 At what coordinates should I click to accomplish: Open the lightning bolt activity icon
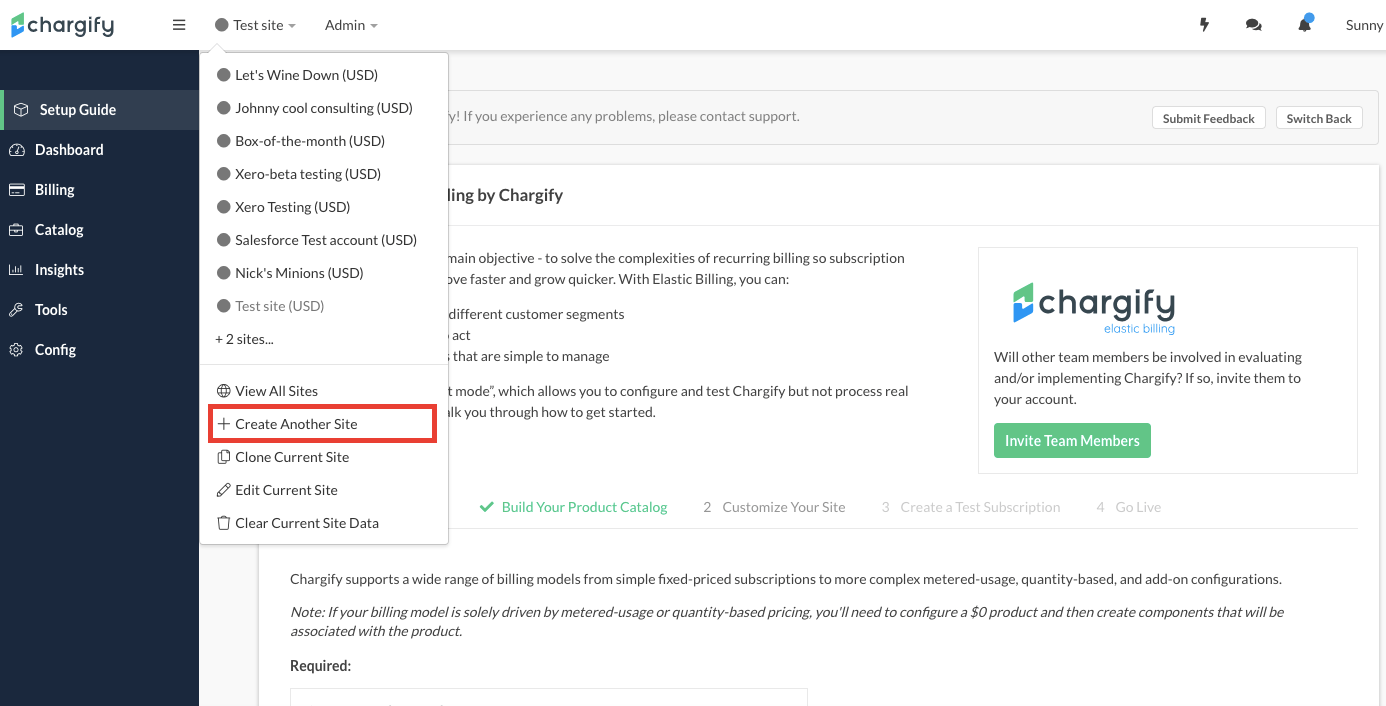(1204, 25)
